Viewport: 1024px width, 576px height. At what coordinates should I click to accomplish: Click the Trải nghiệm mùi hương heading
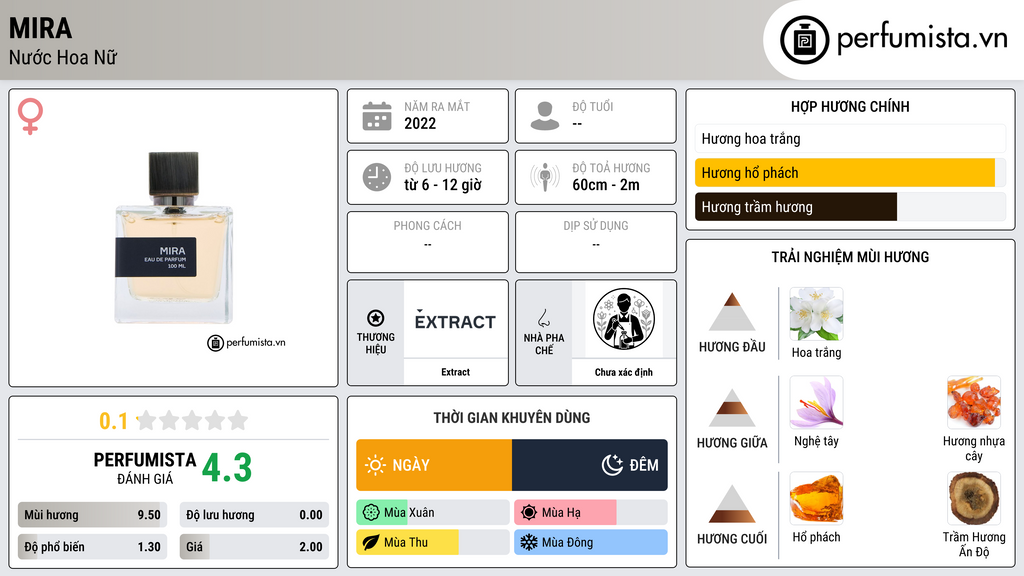click(x=850, y=257)
